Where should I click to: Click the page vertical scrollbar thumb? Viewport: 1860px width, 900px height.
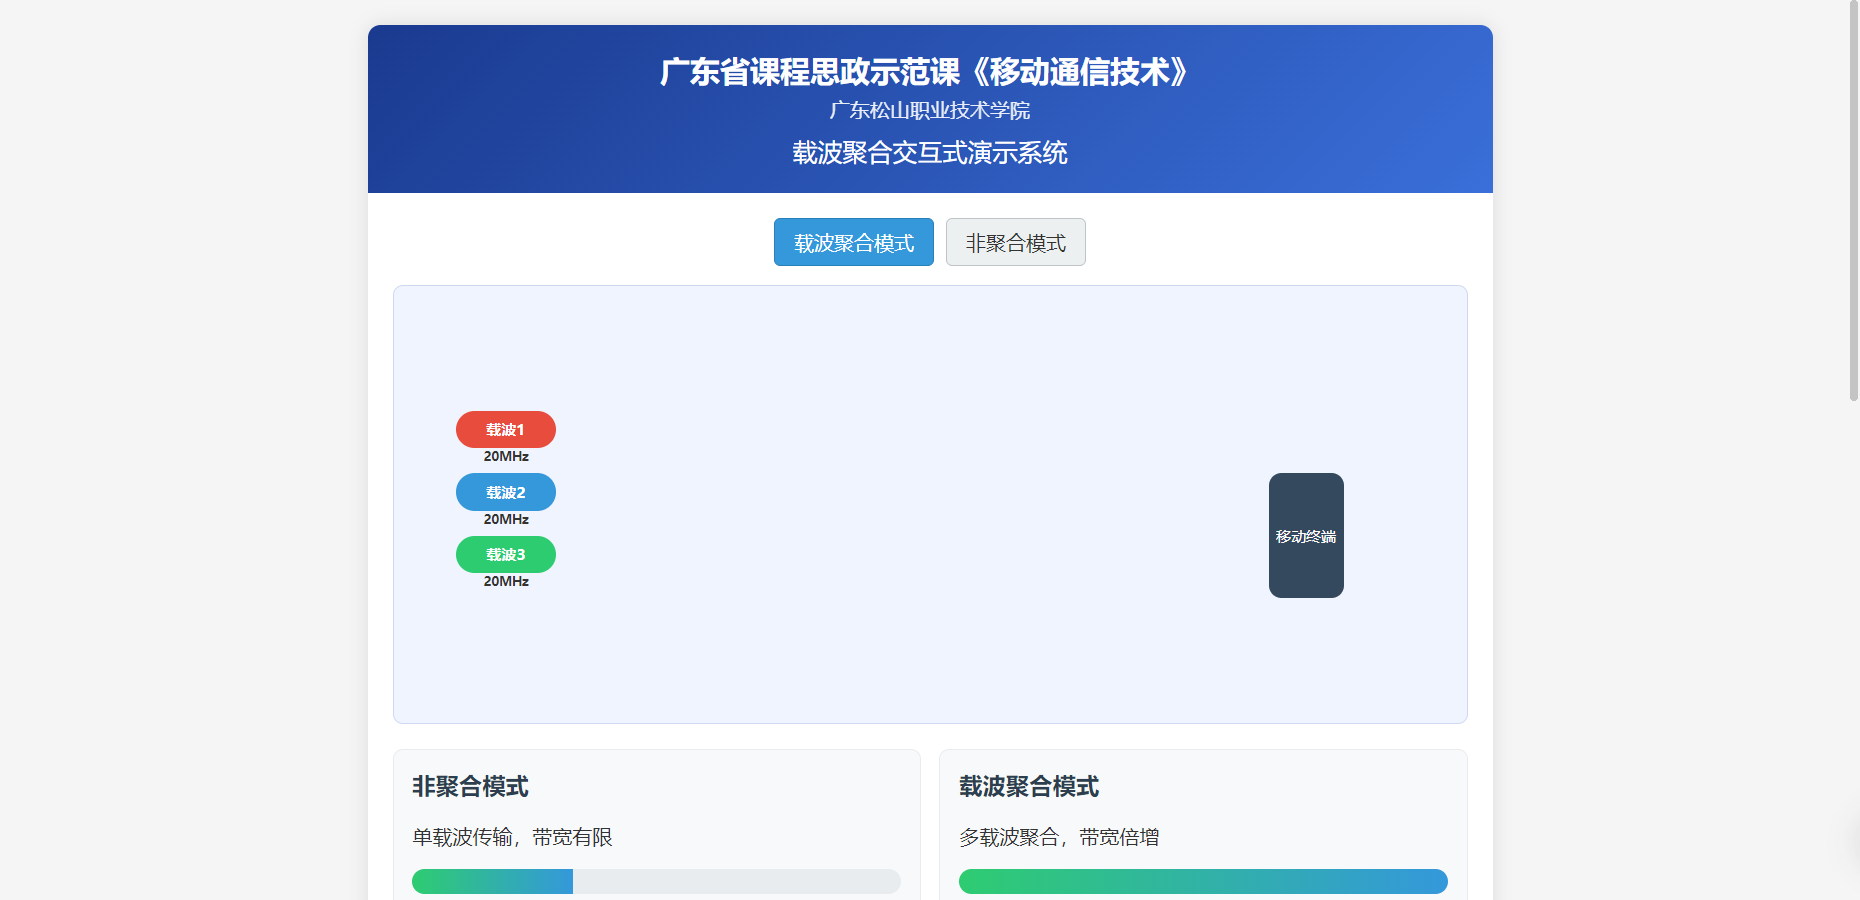click(x=1853, y=200)
